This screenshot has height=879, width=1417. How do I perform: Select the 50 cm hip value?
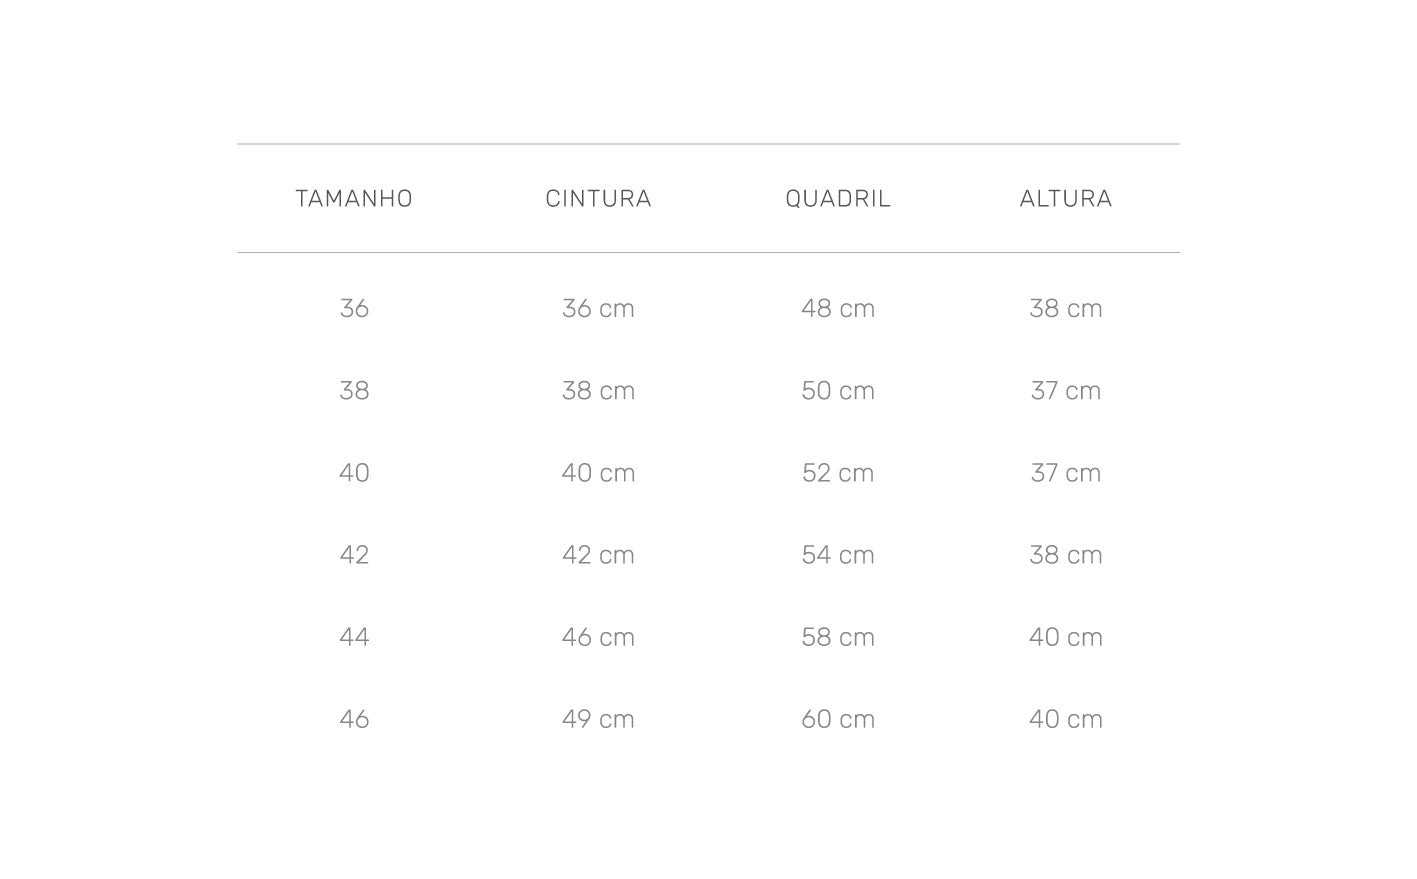(x=838, y=390)
